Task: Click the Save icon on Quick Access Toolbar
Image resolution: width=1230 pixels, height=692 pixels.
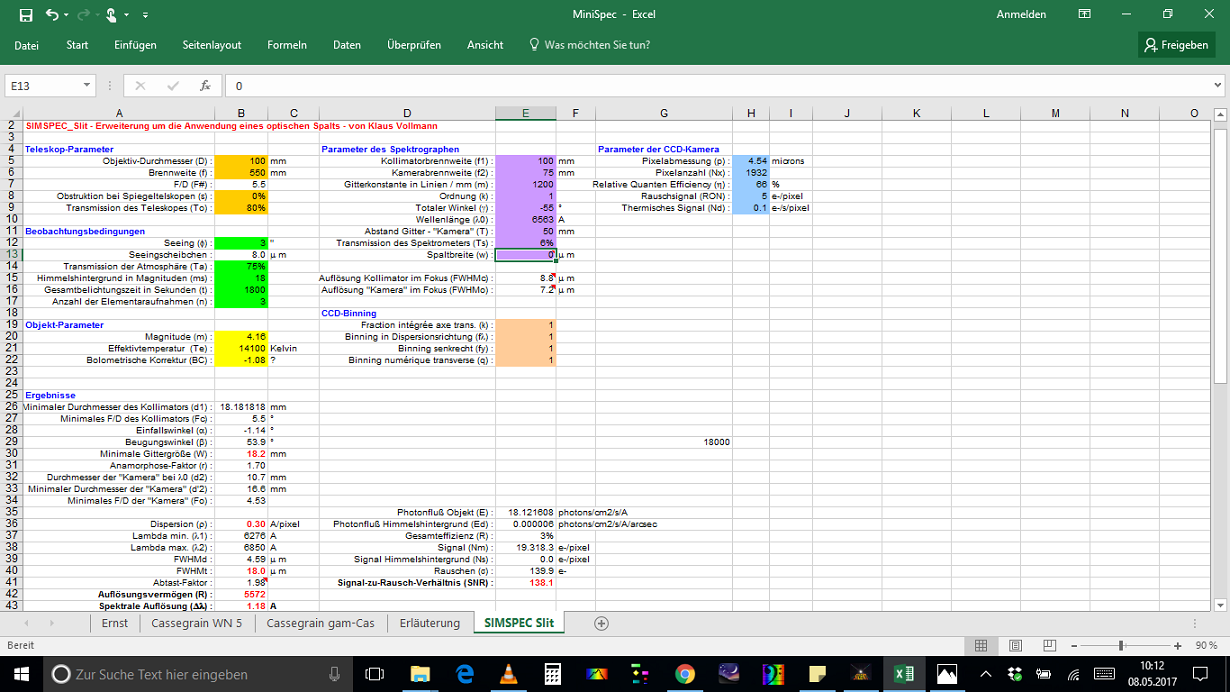Action: pyautogui.click(x=26, y=14)
